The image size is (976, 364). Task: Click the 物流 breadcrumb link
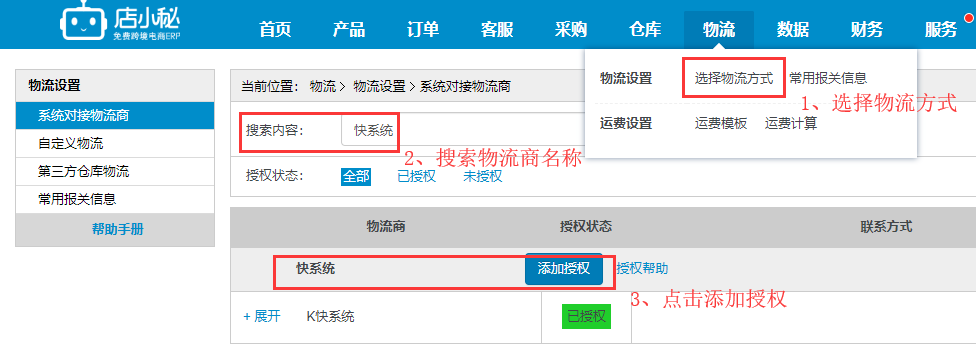[322, 86]
